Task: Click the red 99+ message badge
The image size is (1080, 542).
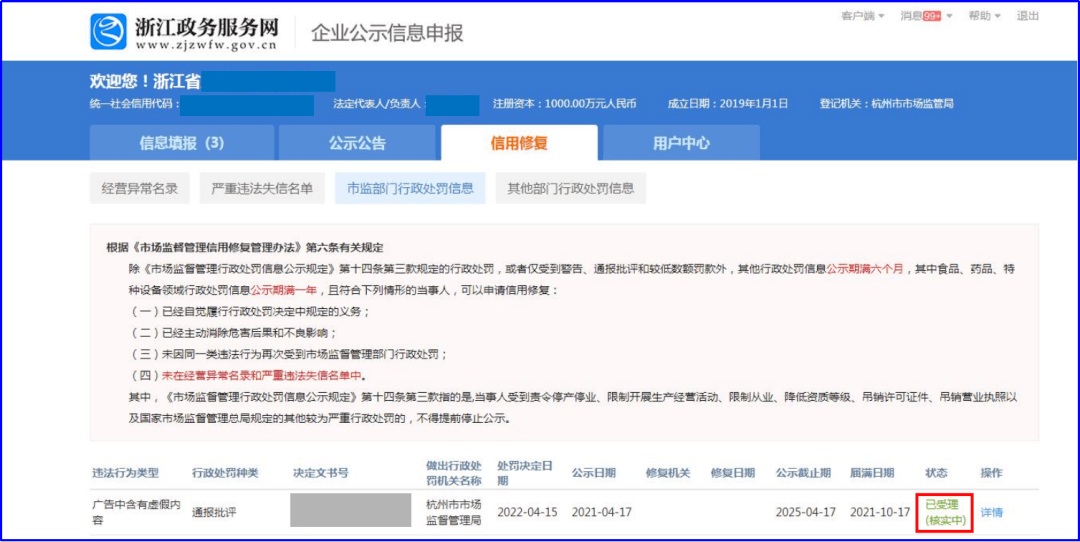Action: (x=932, y=16)
